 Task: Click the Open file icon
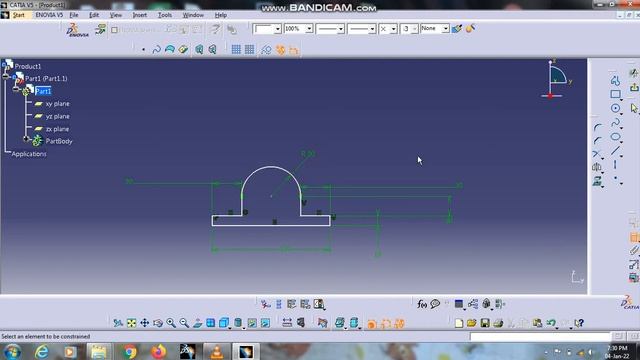click(471, 323)
